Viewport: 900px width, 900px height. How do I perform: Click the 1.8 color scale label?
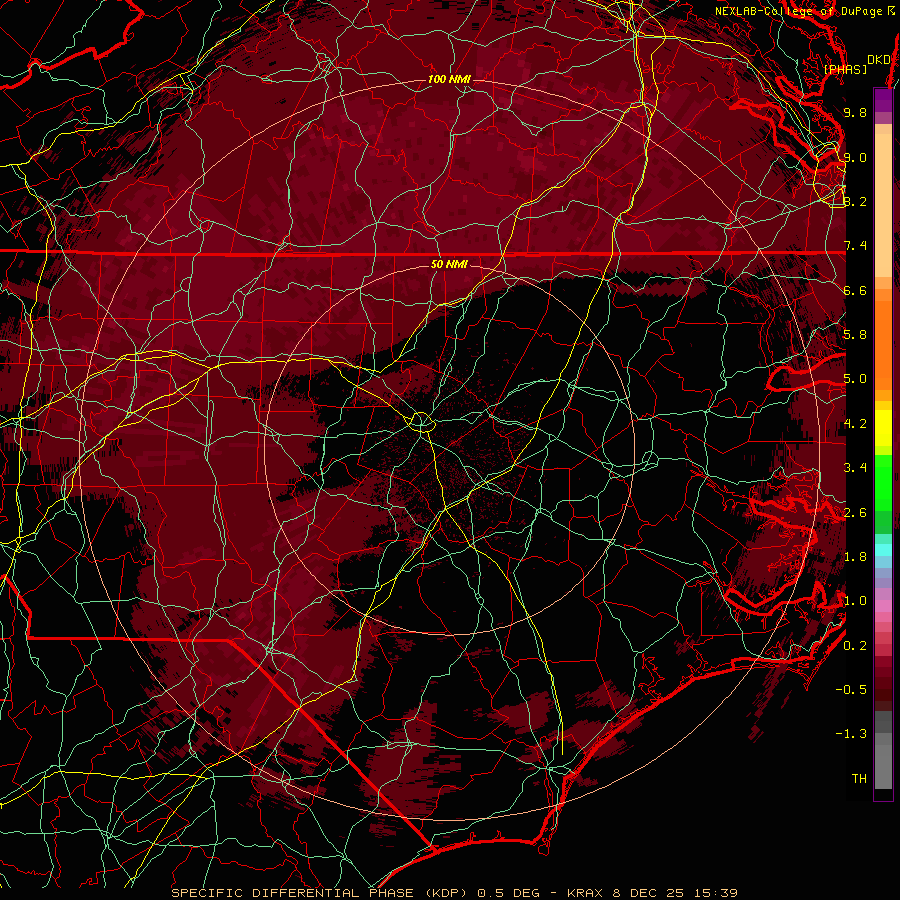(855, 557)
